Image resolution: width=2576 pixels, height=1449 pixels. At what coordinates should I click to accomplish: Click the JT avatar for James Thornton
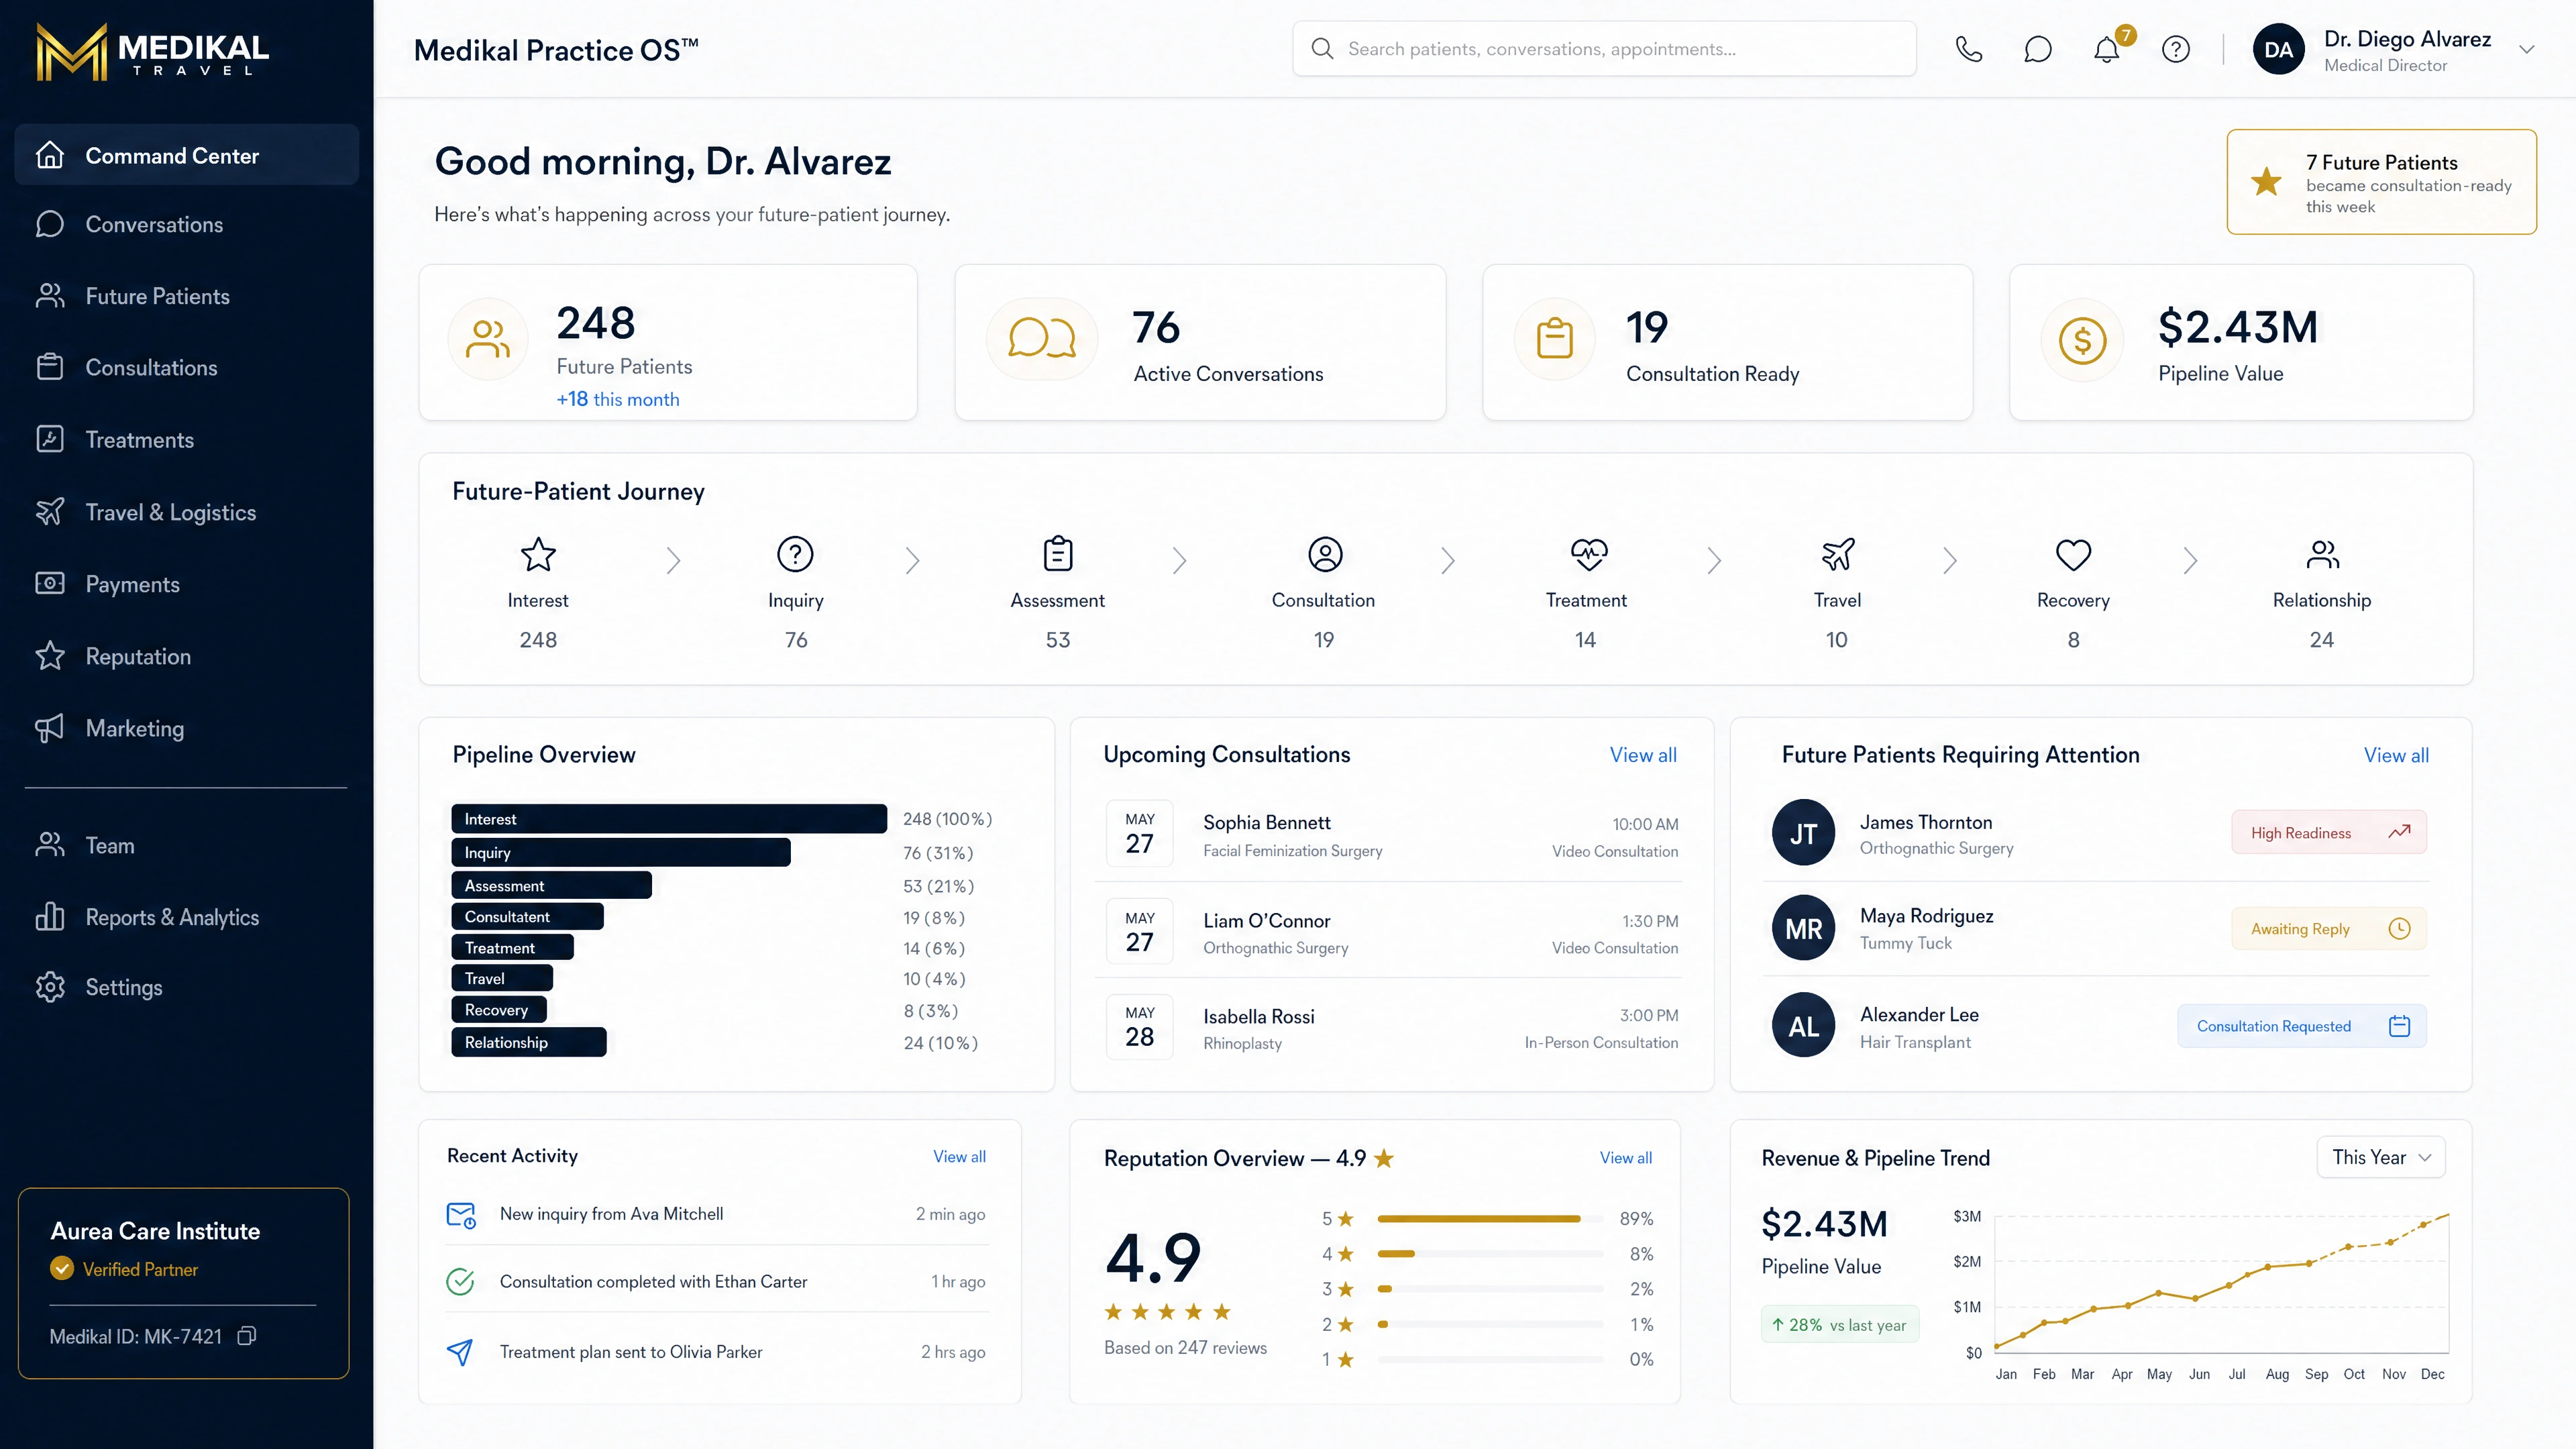pyautogui.click(x=1803, y=833)
